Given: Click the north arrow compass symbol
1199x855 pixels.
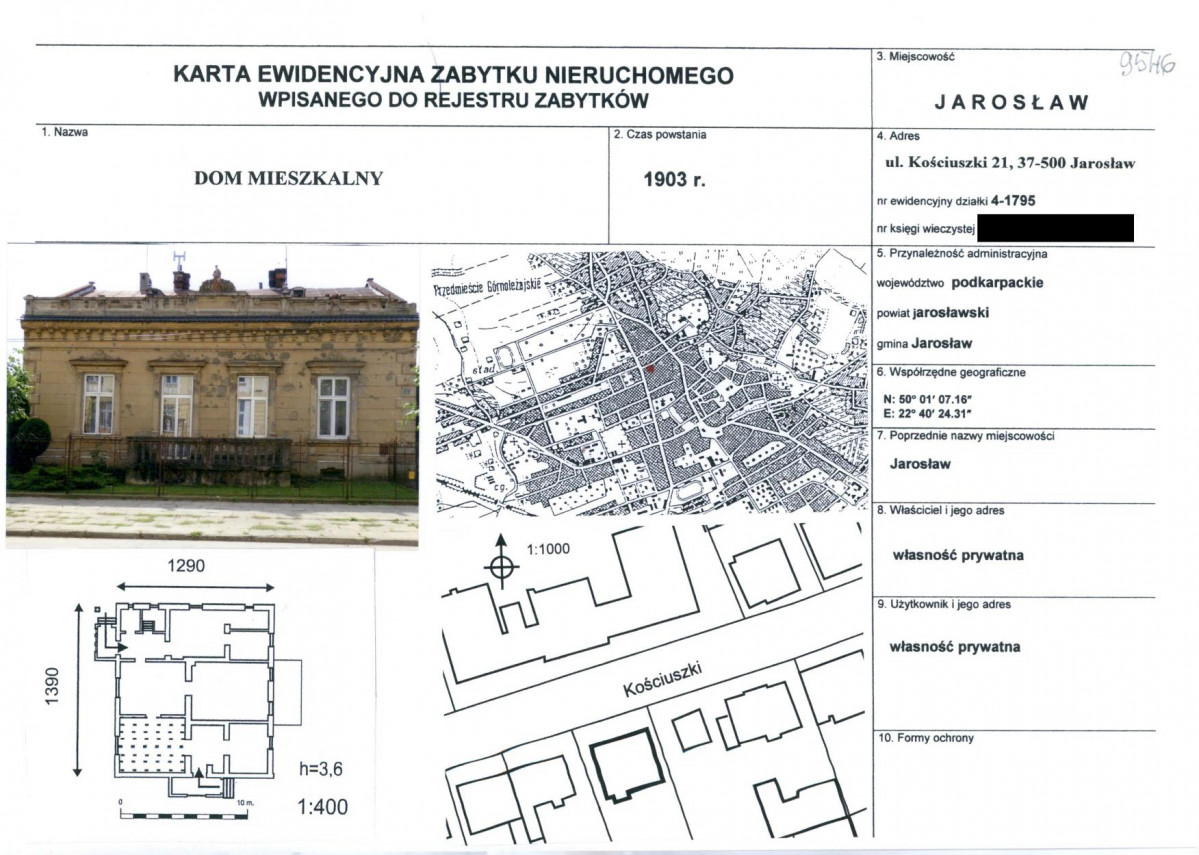Looking at the screenshot, I should click(501, 566).
